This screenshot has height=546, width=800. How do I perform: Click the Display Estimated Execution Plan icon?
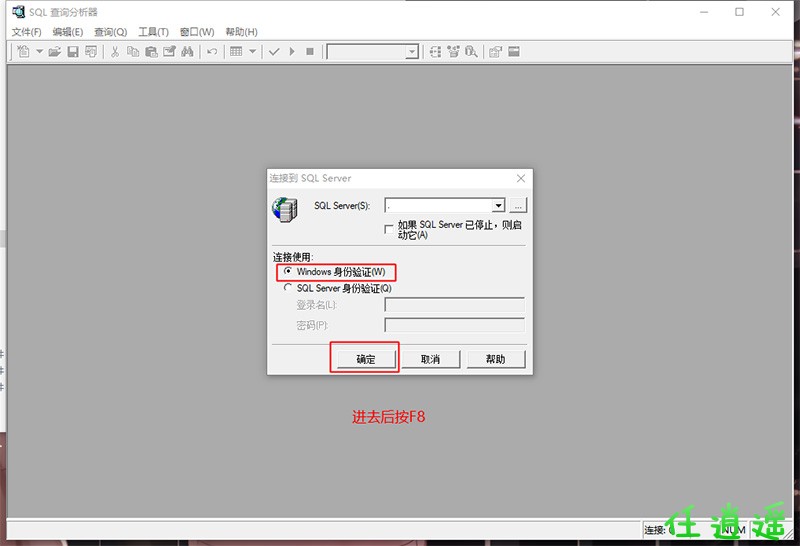[x=435, y=52]
